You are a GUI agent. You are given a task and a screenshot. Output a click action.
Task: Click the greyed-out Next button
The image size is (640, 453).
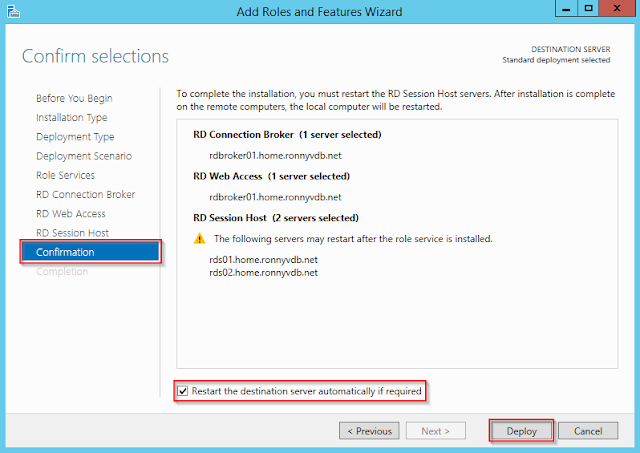pyautogui.click(x=435, y=431)
